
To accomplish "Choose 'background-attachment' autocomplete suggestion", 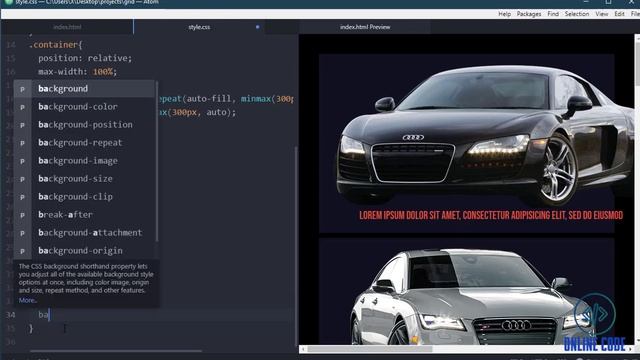I will click(x=84, y=232).
